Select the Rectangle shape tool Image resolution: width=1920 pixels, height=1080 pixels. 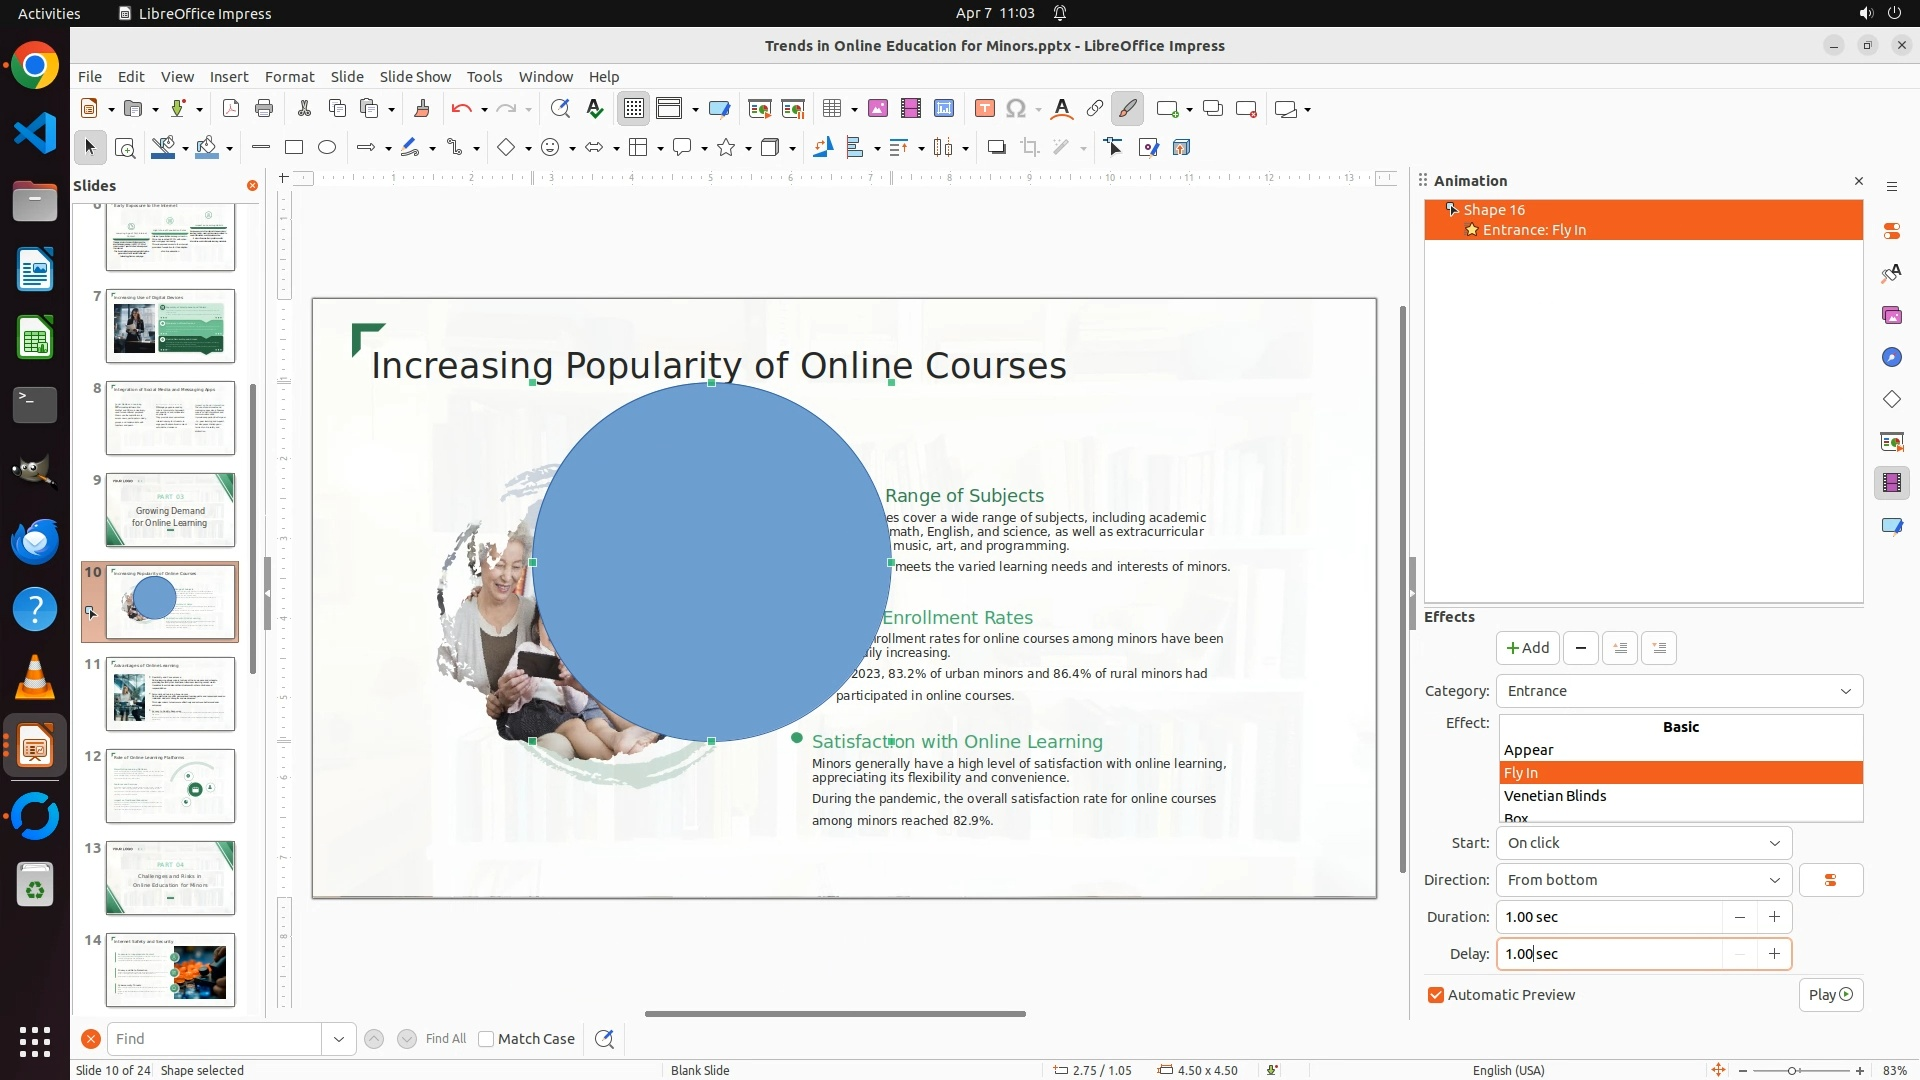coord(293,147)
